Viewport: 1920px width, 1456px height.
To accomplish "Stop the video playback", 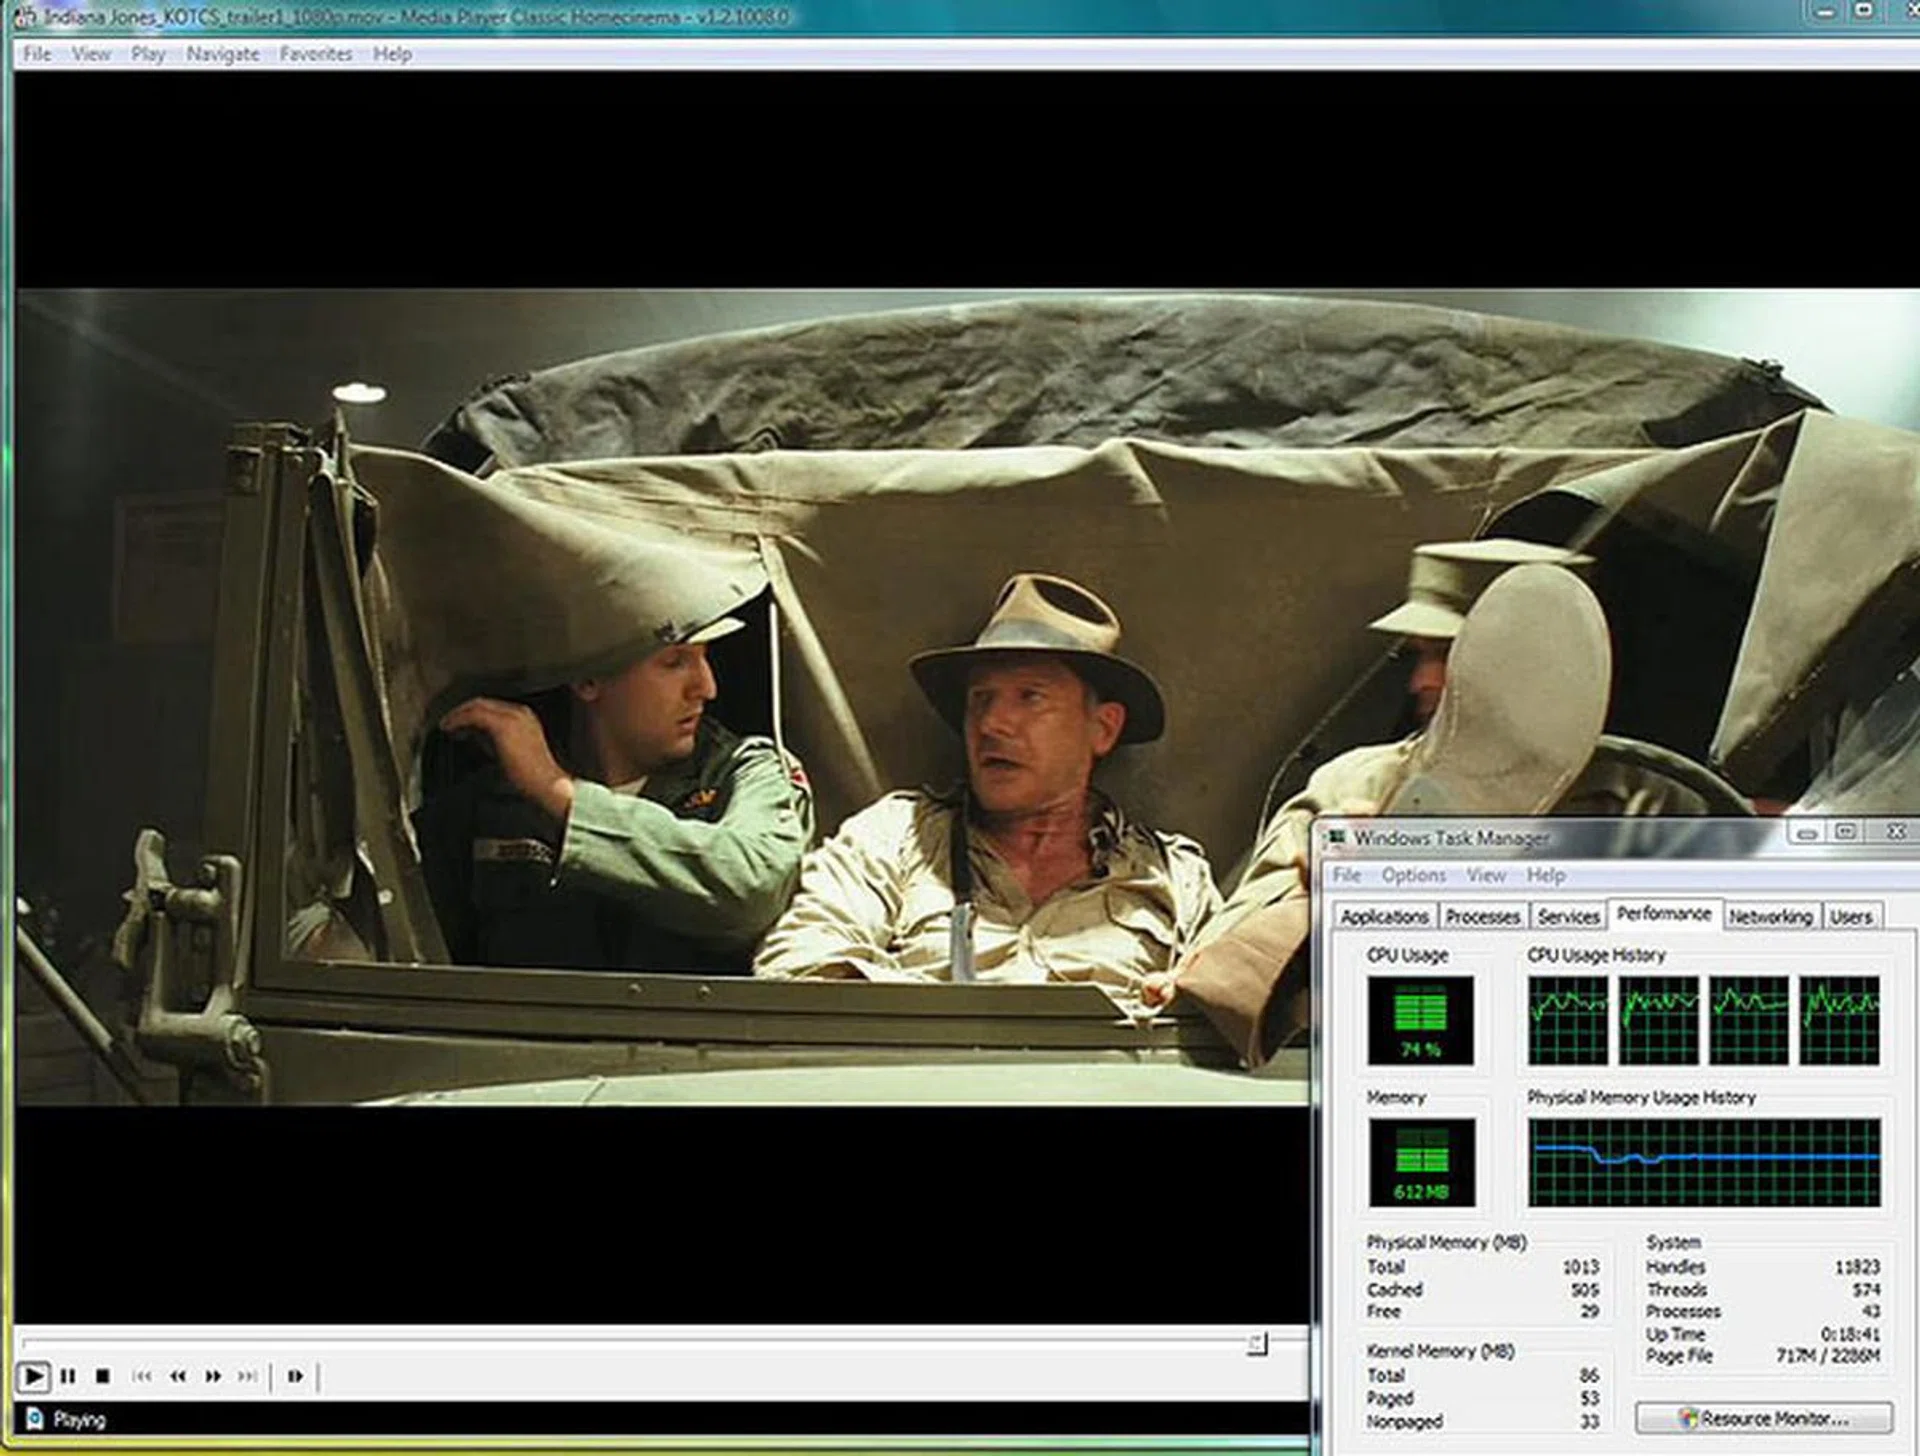I will point(102,1376).
